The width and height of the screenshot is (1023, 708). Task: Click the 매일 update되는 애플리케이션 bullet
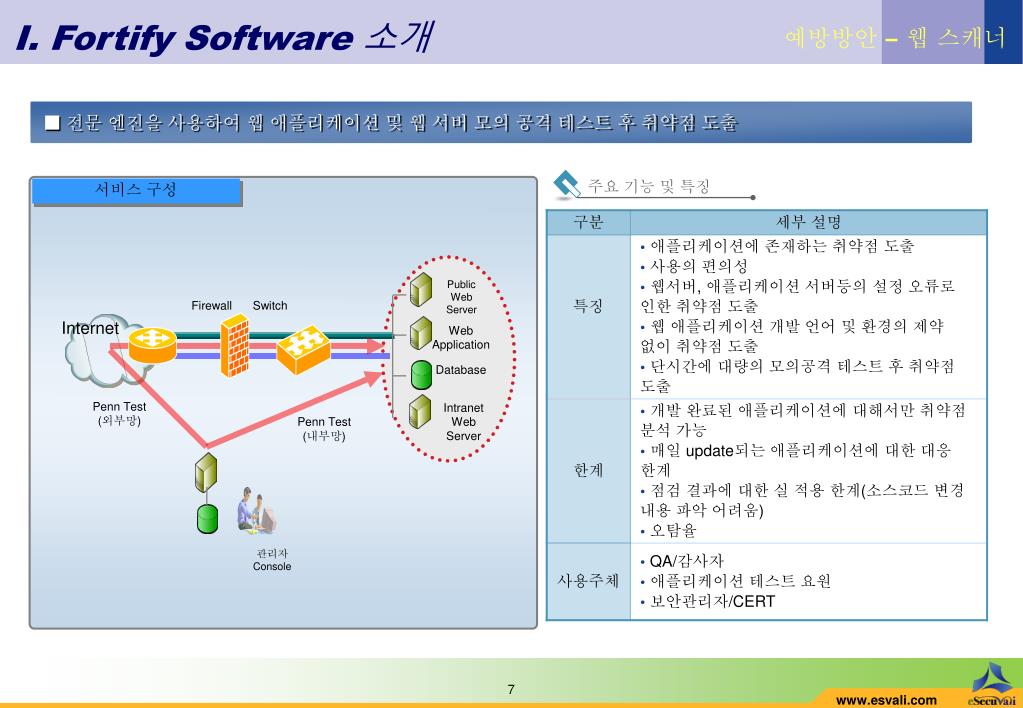pos(796,459)
